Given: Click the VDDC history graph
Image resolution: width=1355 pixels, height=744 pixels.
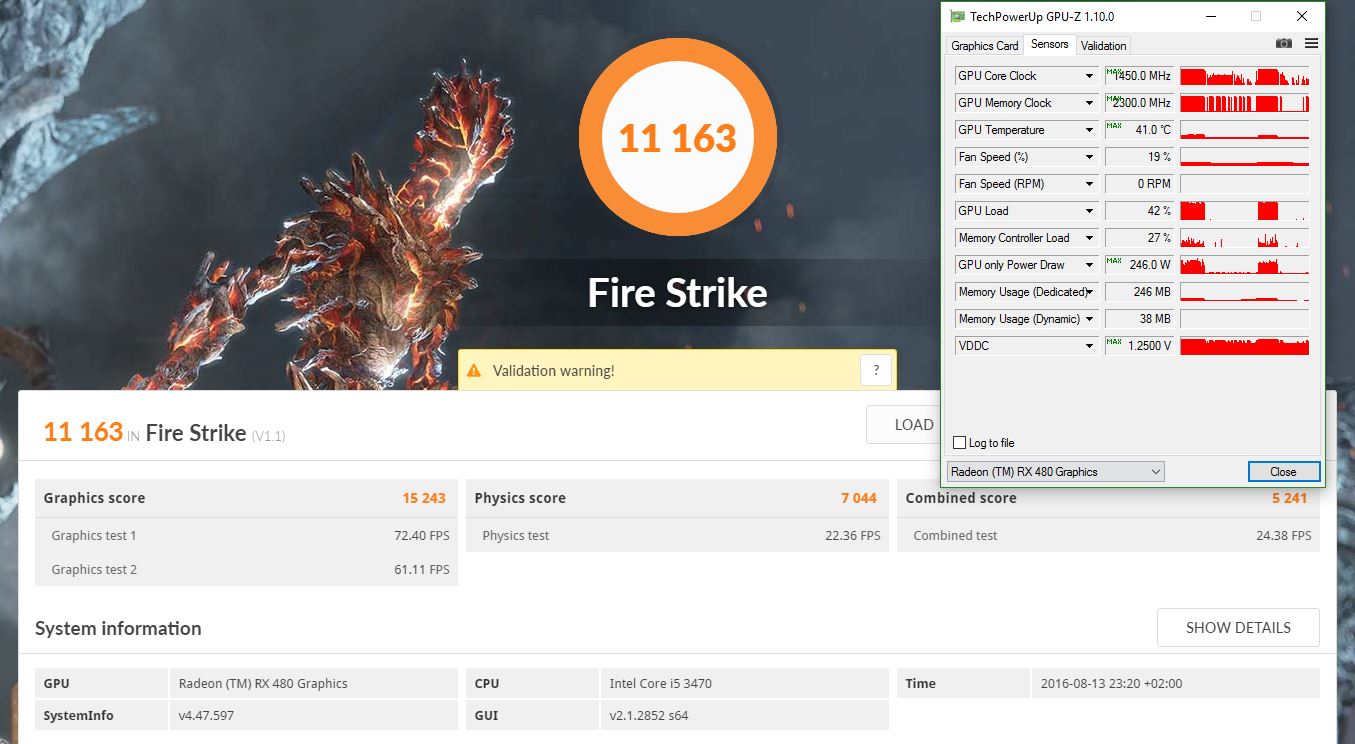Looking at the screenshot, I should tap(1245, 346).
